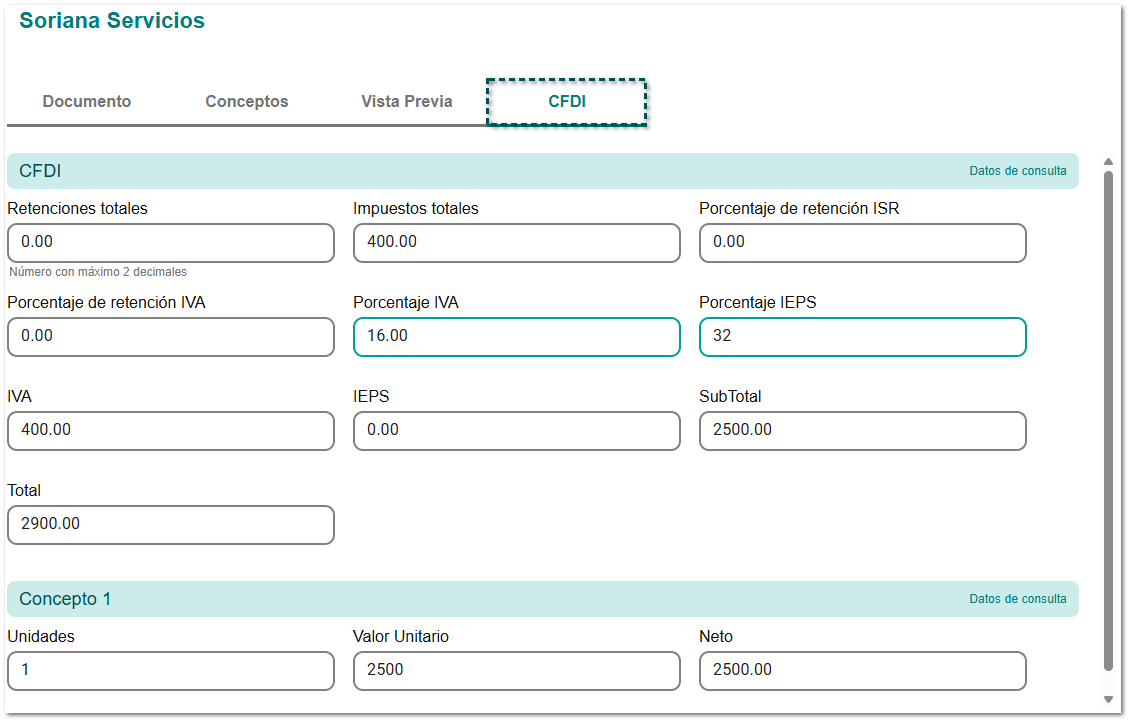Click Porcentaje de retención IVA field
Screen dimensions: 1130x722
click(170, 337)
